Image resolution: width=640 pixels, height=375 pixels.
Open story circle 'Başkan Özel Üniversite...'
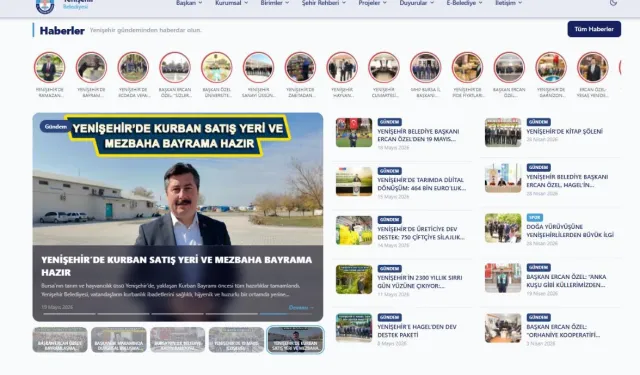(x=217, y=67)
